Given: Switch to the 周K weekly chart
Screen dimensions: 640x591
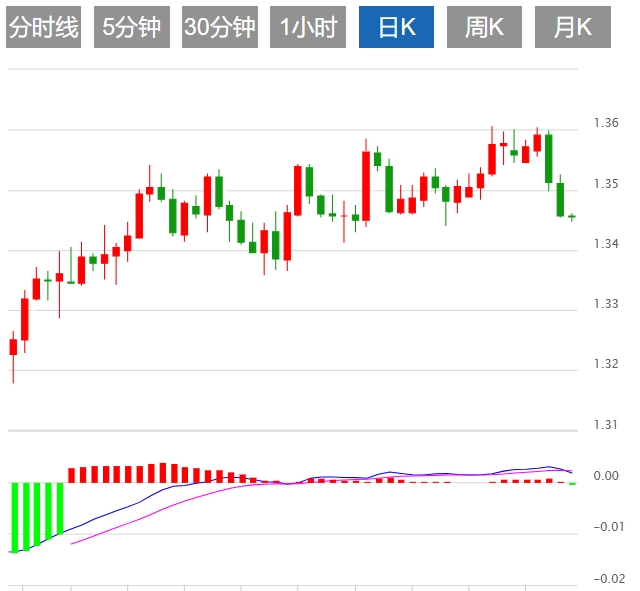Looking at the screenshot, I should (x=484, y=27).
